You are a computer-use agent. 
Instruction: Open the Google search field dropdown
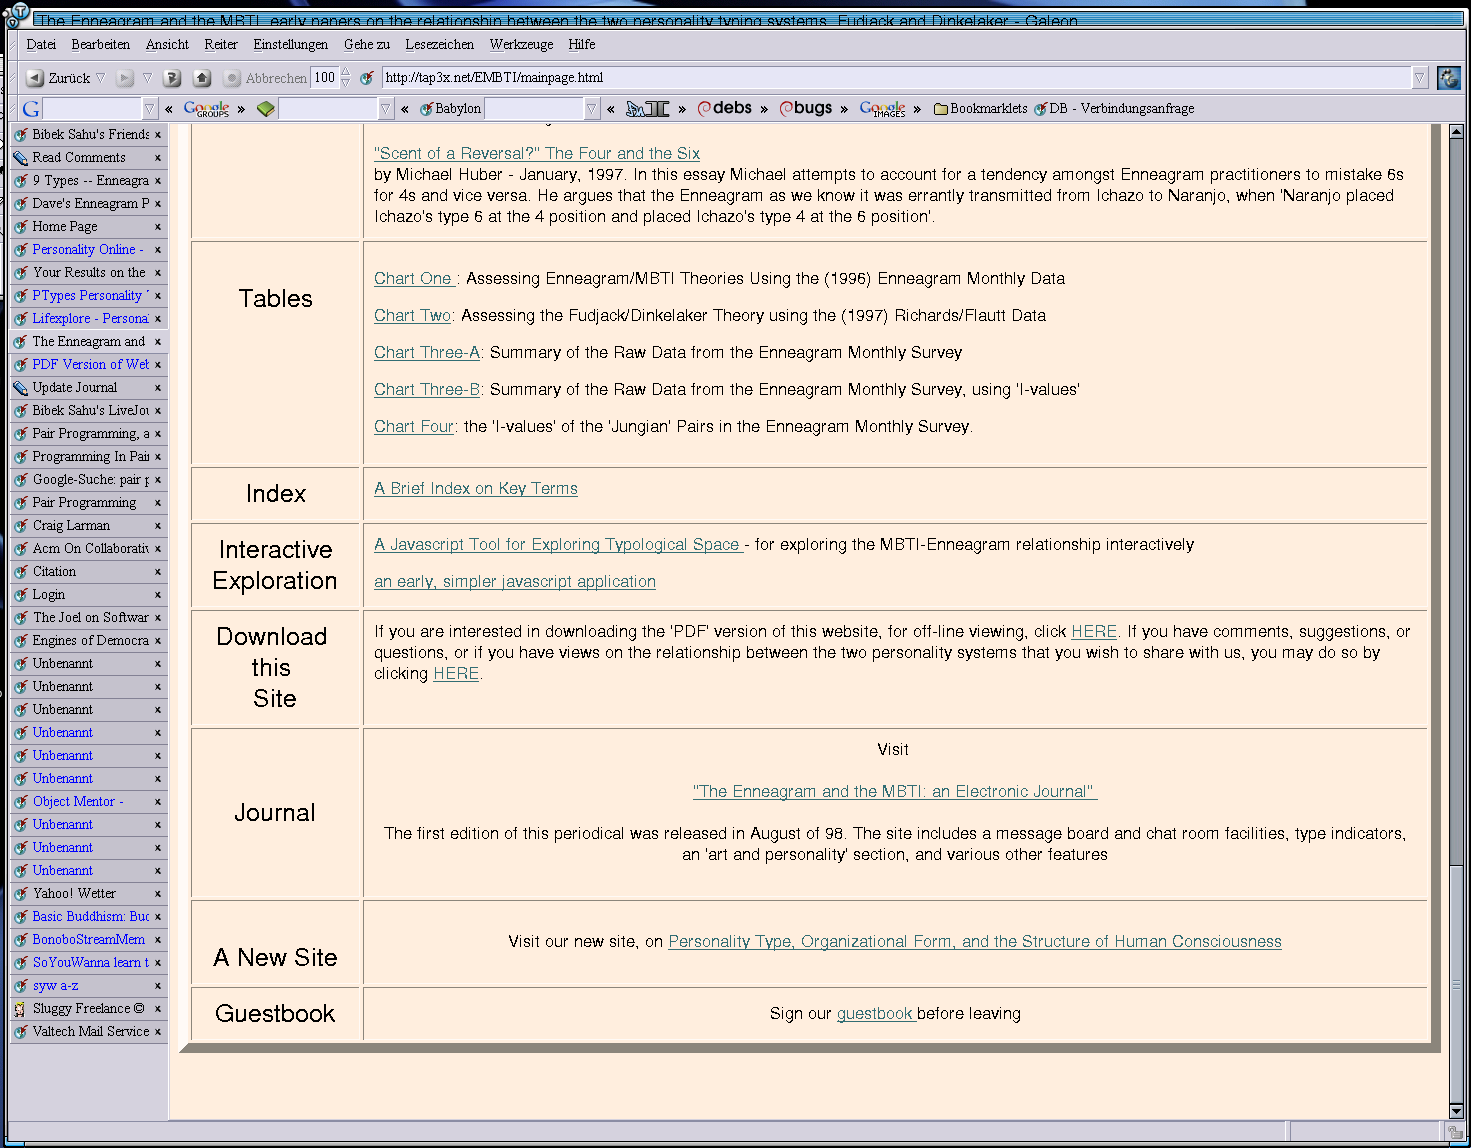(150, 109)
